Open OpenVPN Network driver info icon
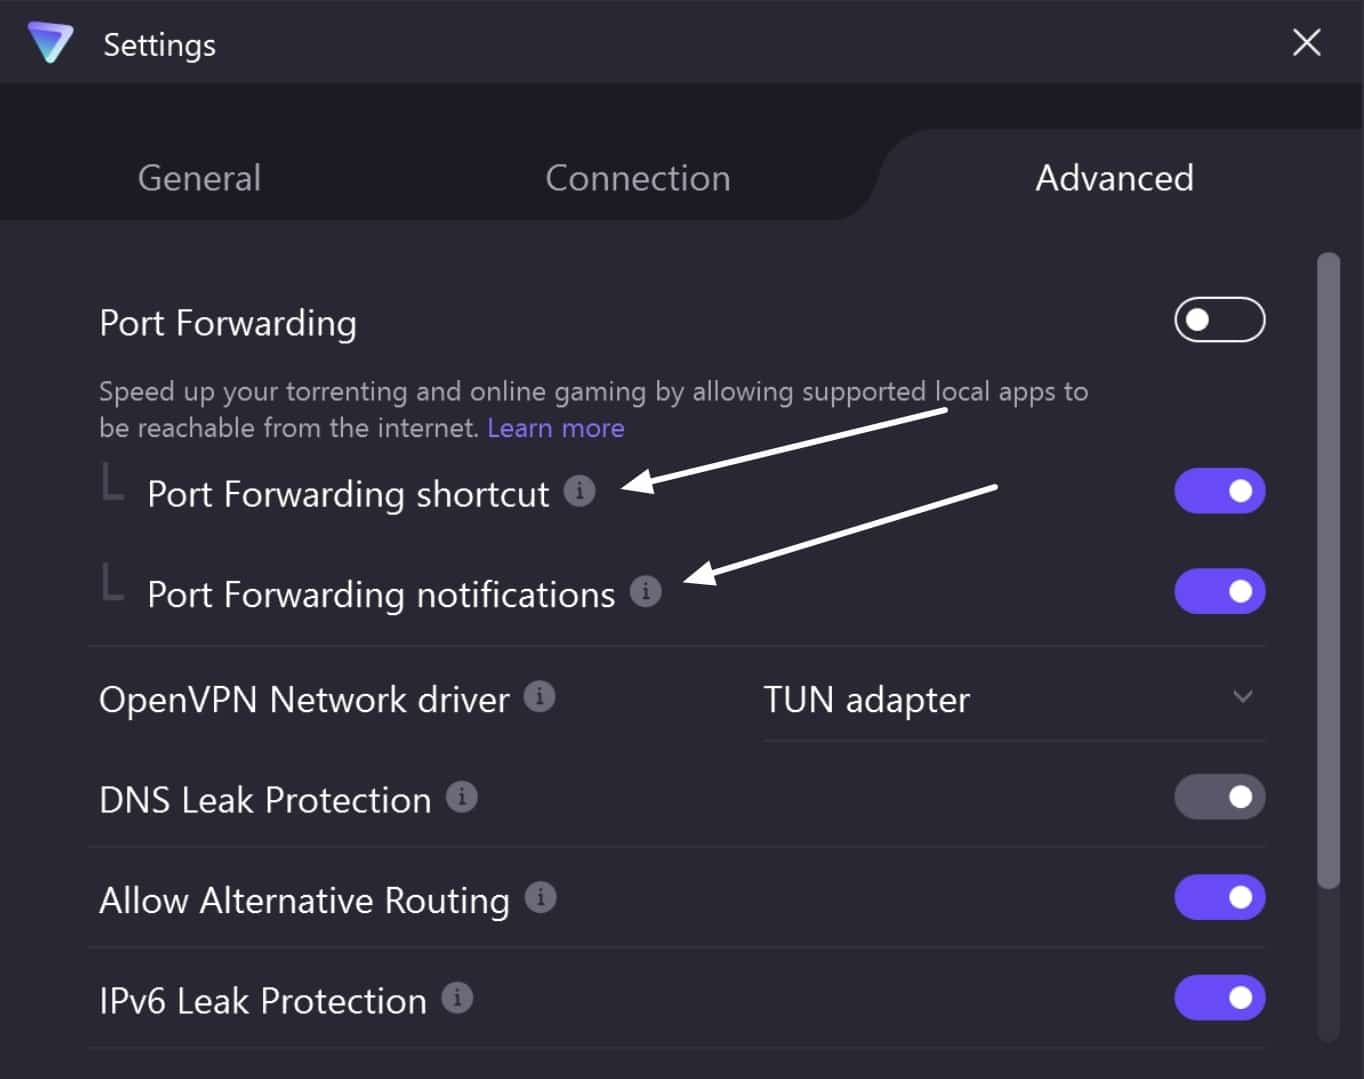Screen dimensions: 1364x1079 pos(540,696)
